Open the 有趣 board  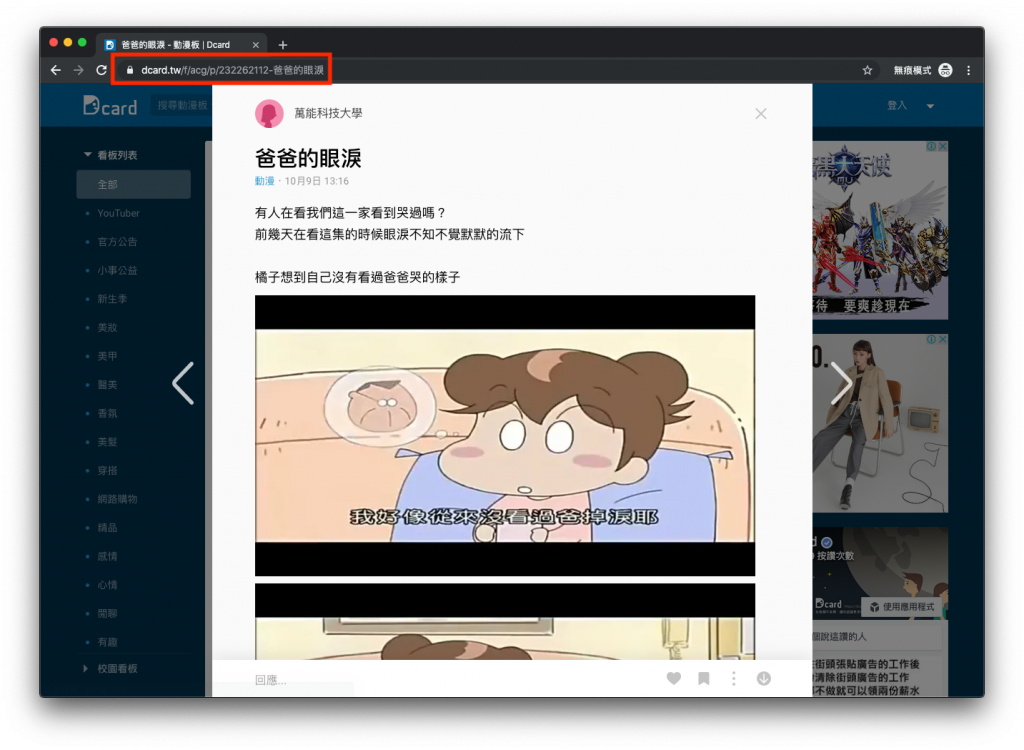(x=107, y=642)
